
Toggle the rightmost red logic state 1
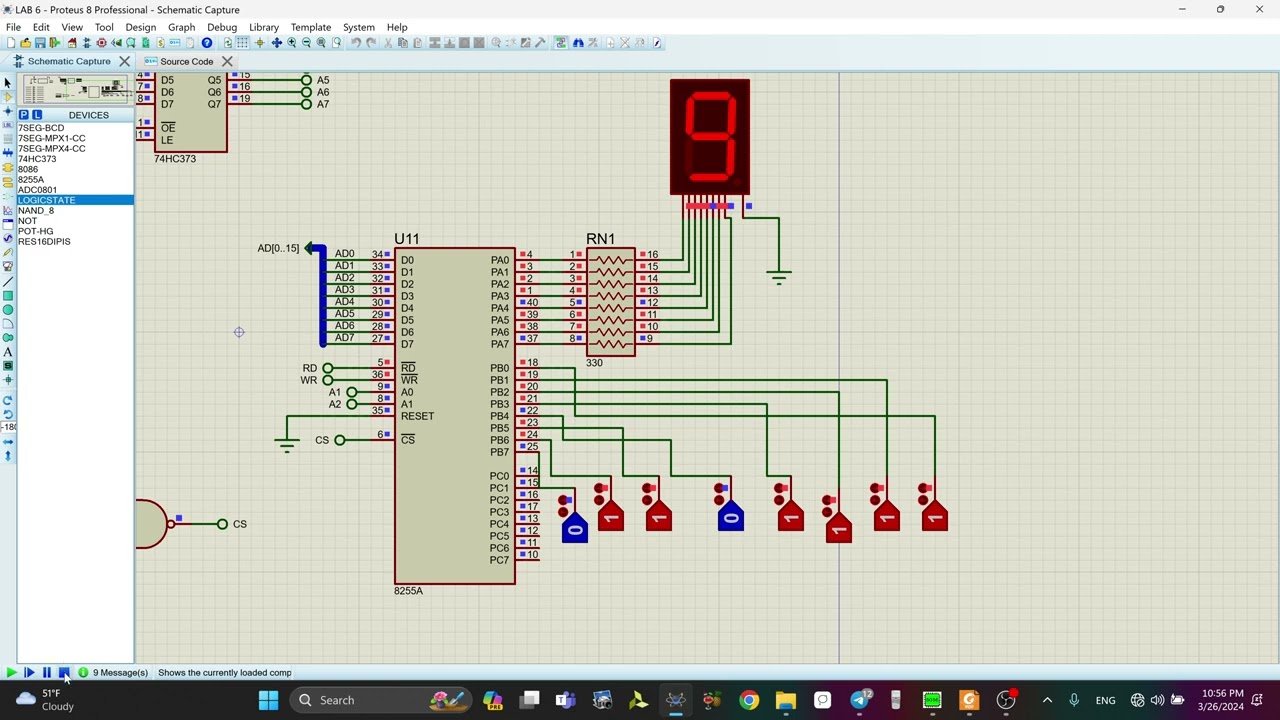[x=934, y=518]
